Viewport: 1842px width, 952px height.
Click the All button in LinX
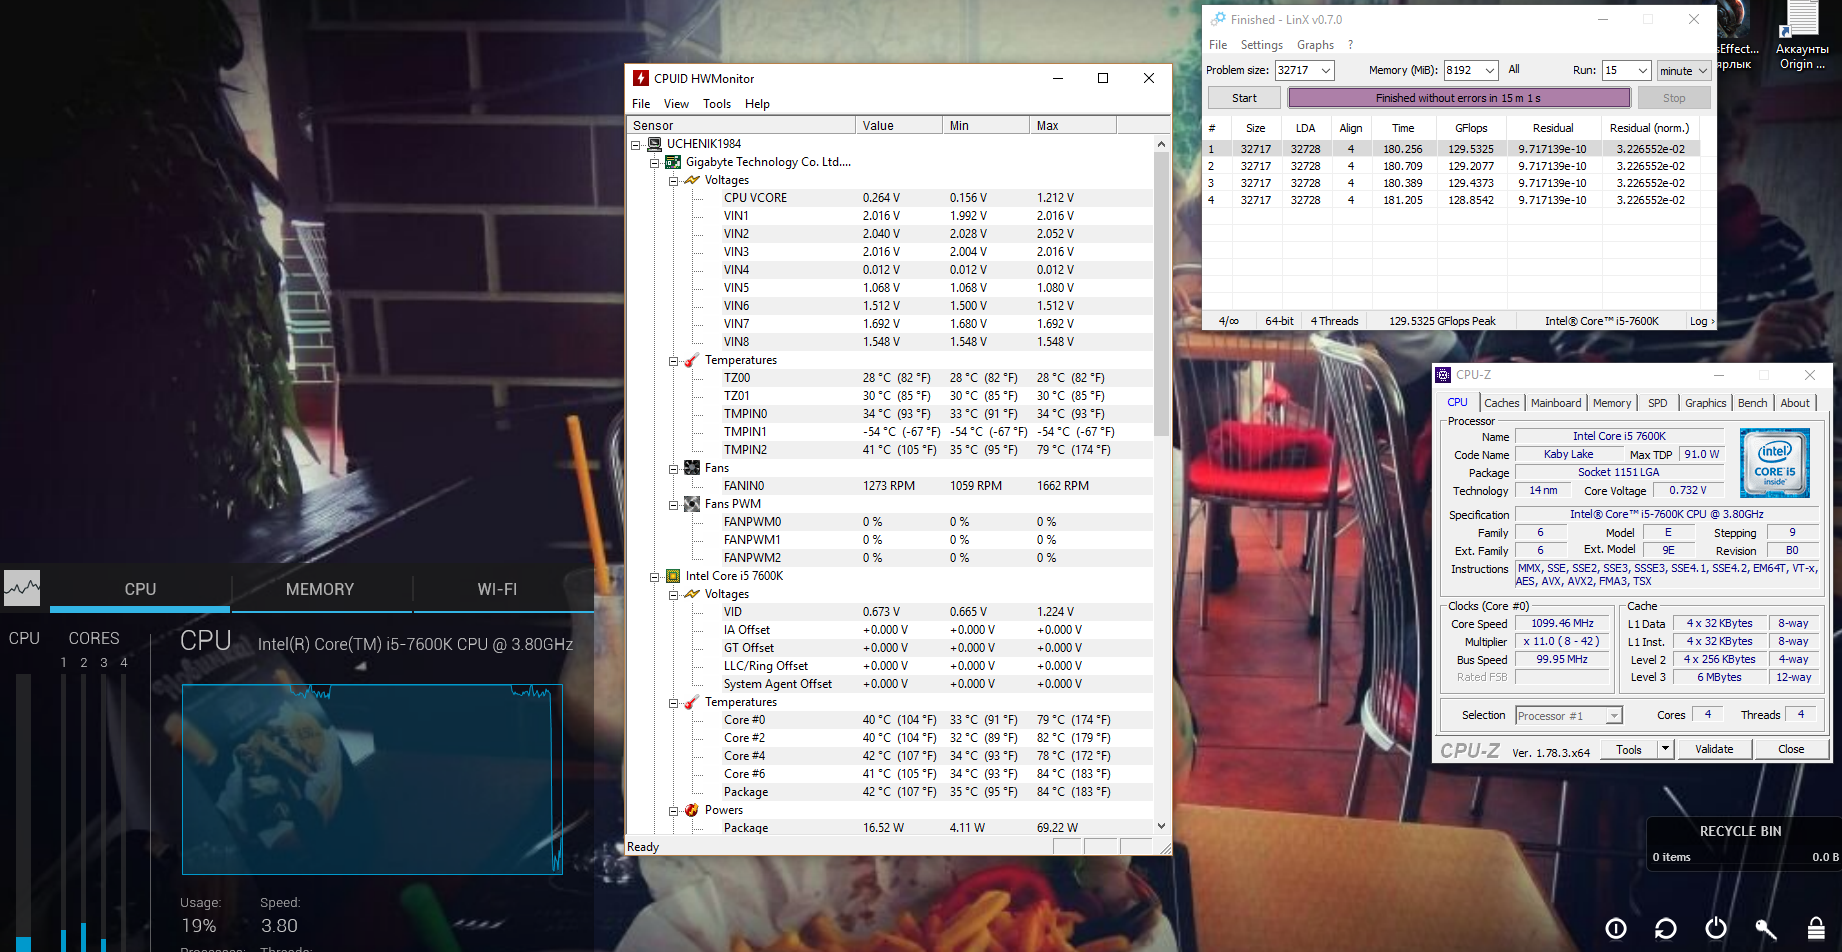(1514, 70)
